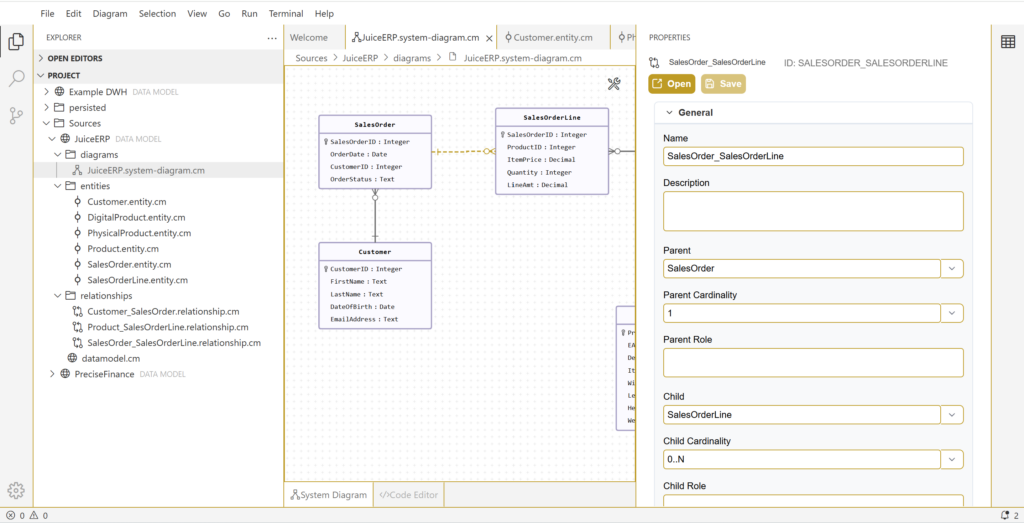Open the Selection menu
Viewport: 1024px width, 523px height.
coord(157,14)
